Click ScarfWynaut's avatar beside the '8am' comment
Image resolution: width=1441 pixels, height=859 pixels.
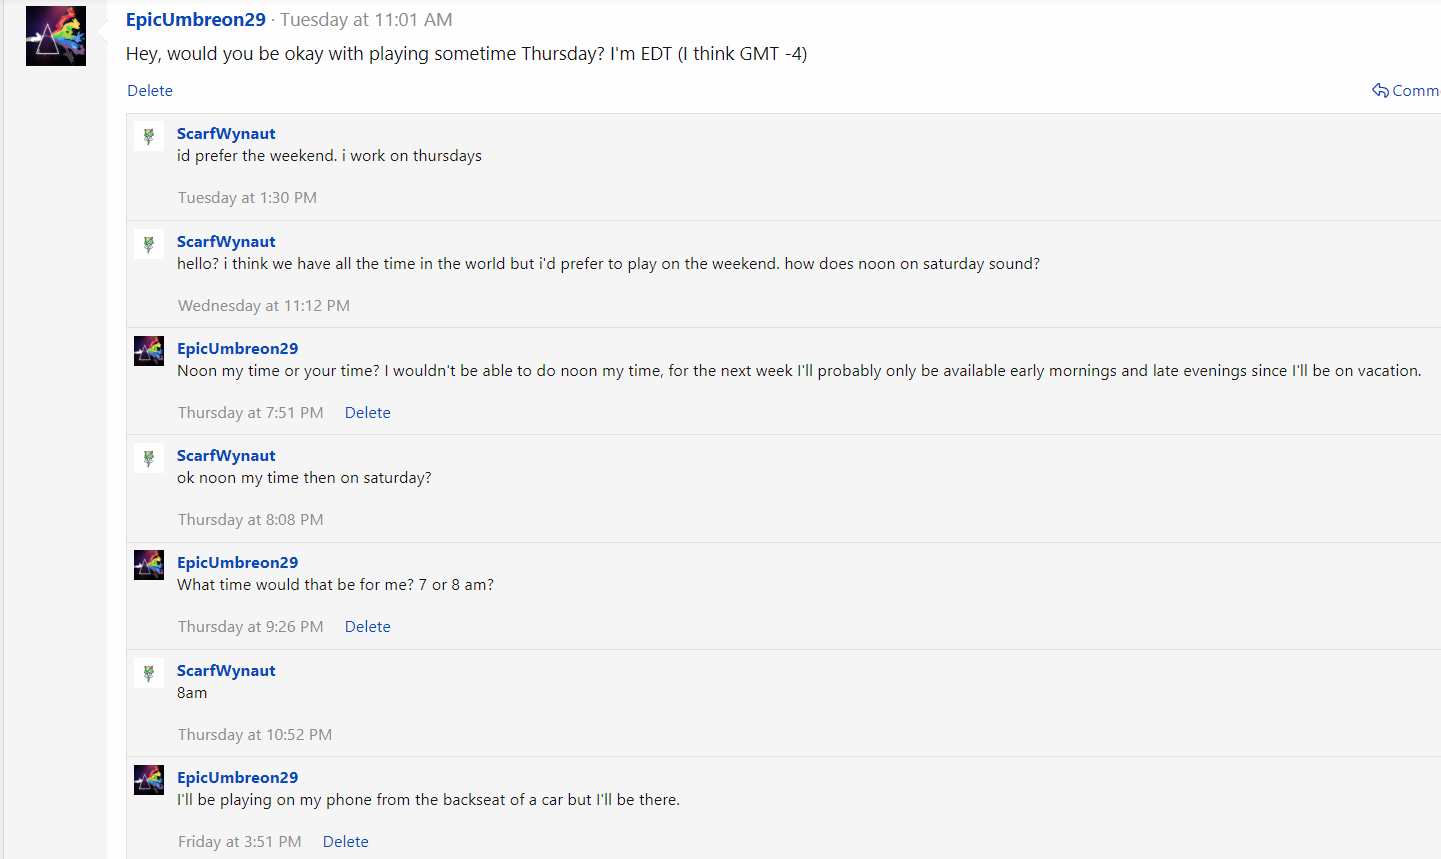149,673
